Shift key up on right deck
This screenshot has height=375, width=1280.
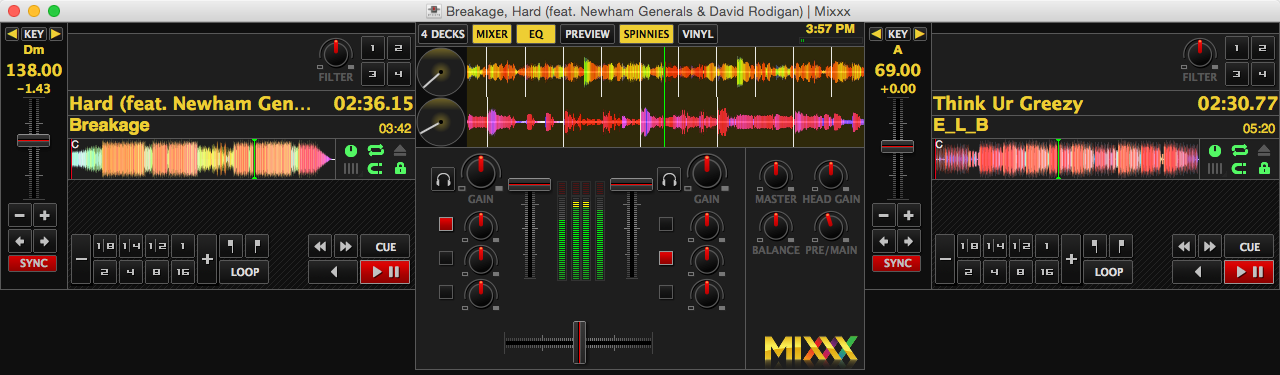920,34
